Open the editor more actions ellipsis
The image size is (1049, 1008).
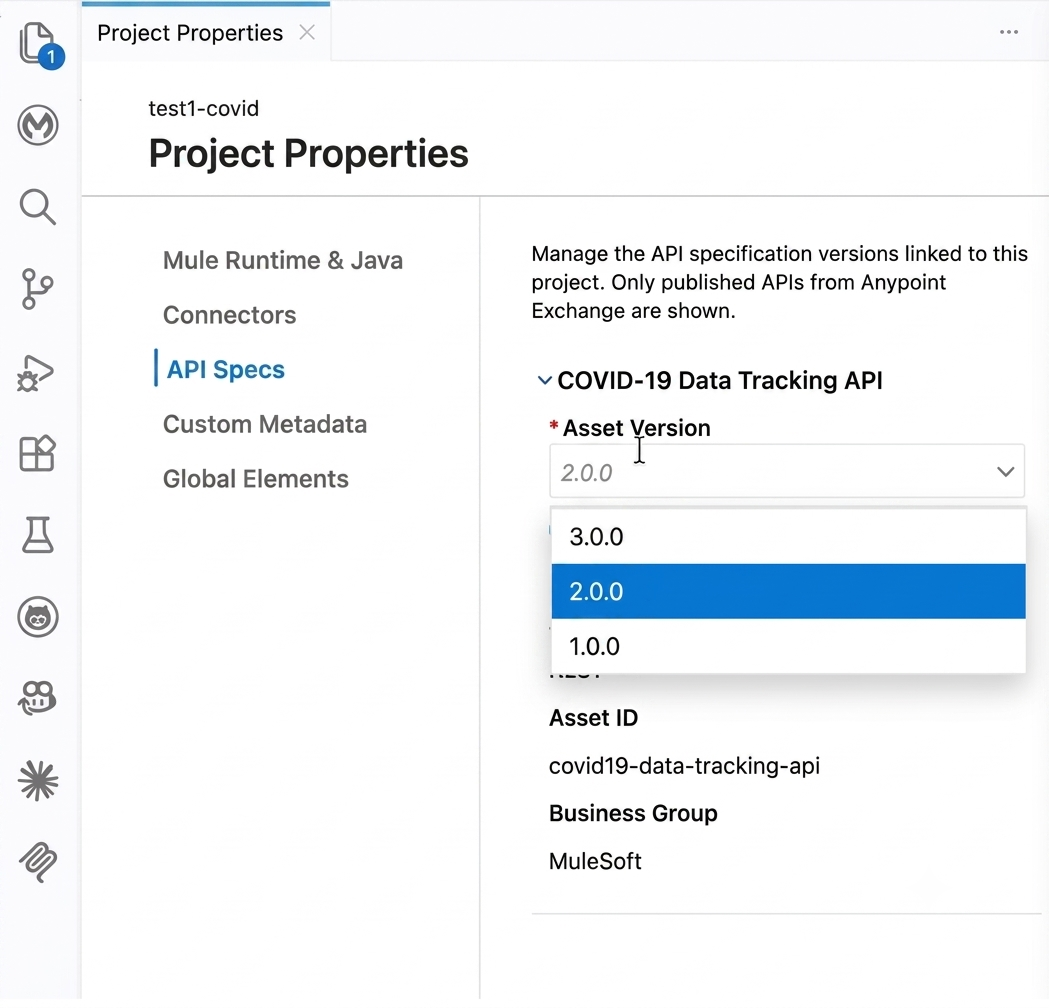[1009, 32]
